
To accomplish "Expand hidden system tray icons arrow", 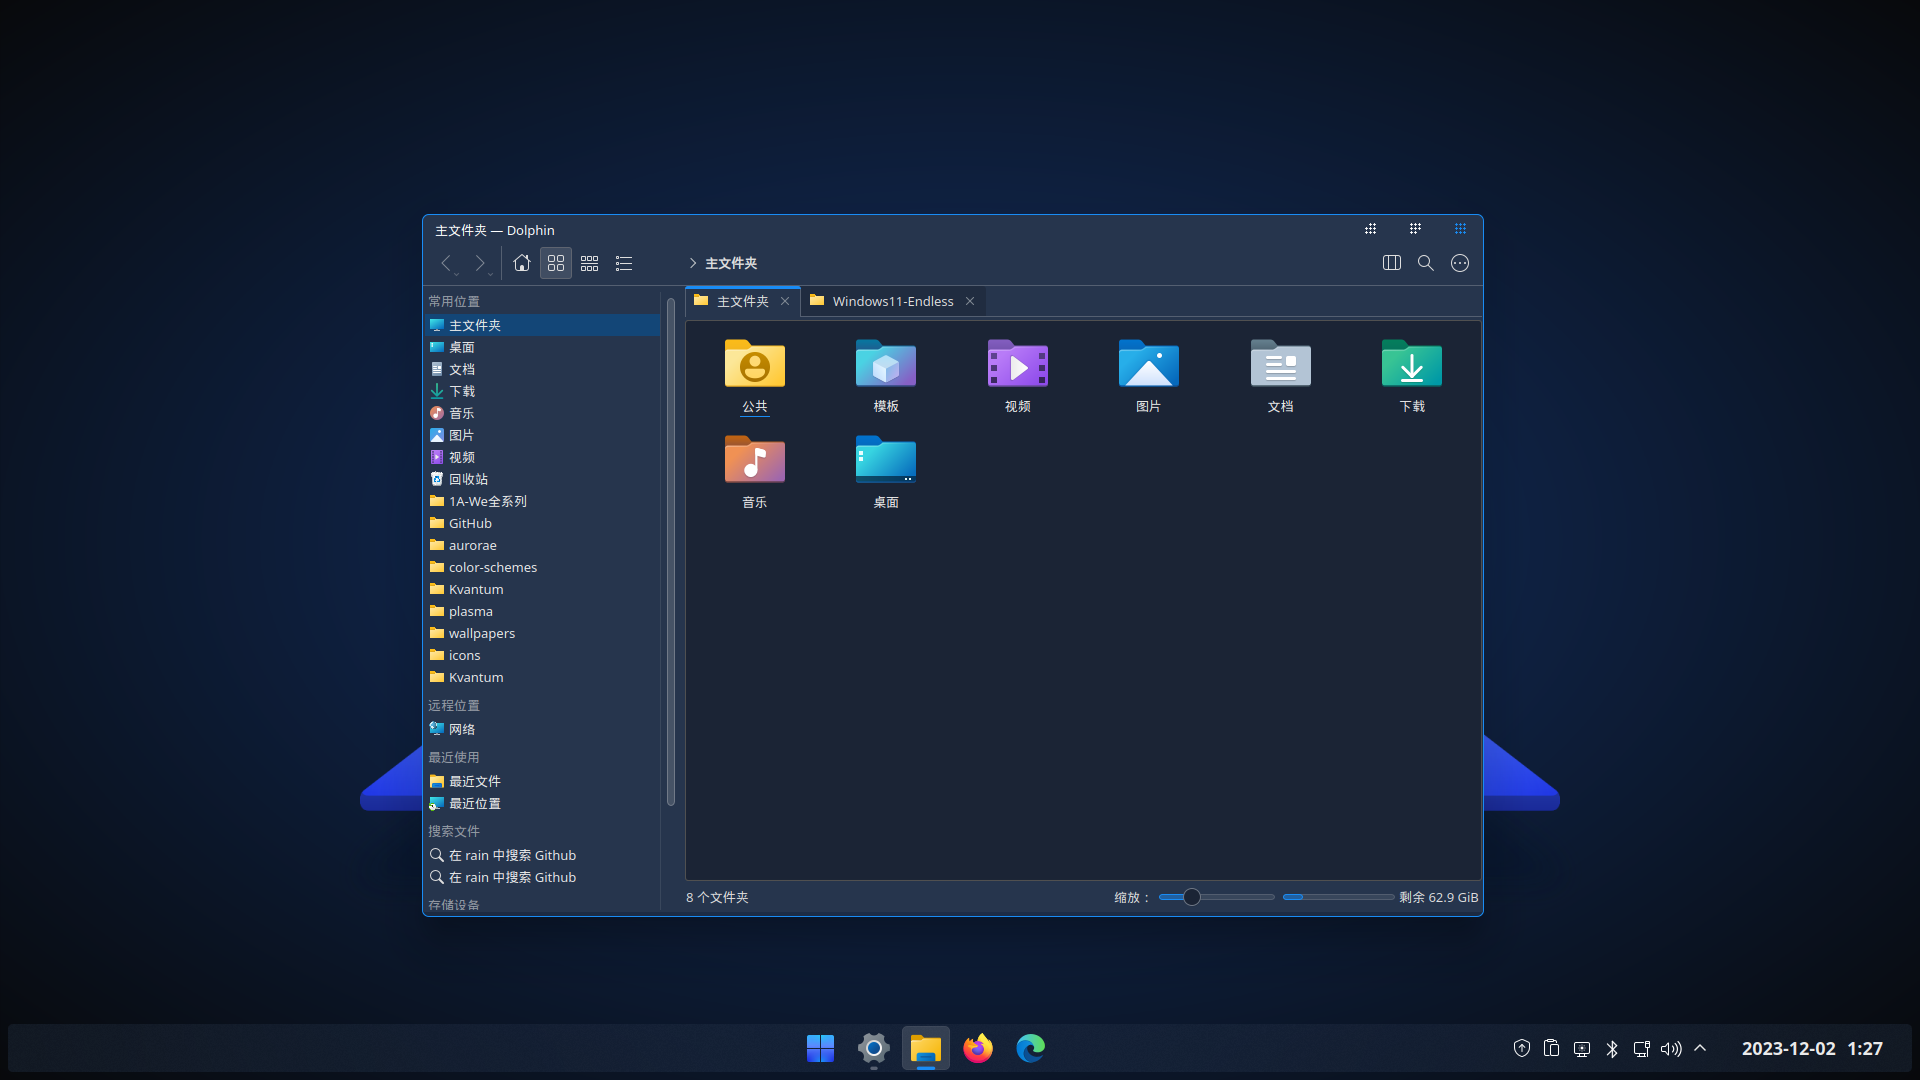I will tap(1700, 1048).
